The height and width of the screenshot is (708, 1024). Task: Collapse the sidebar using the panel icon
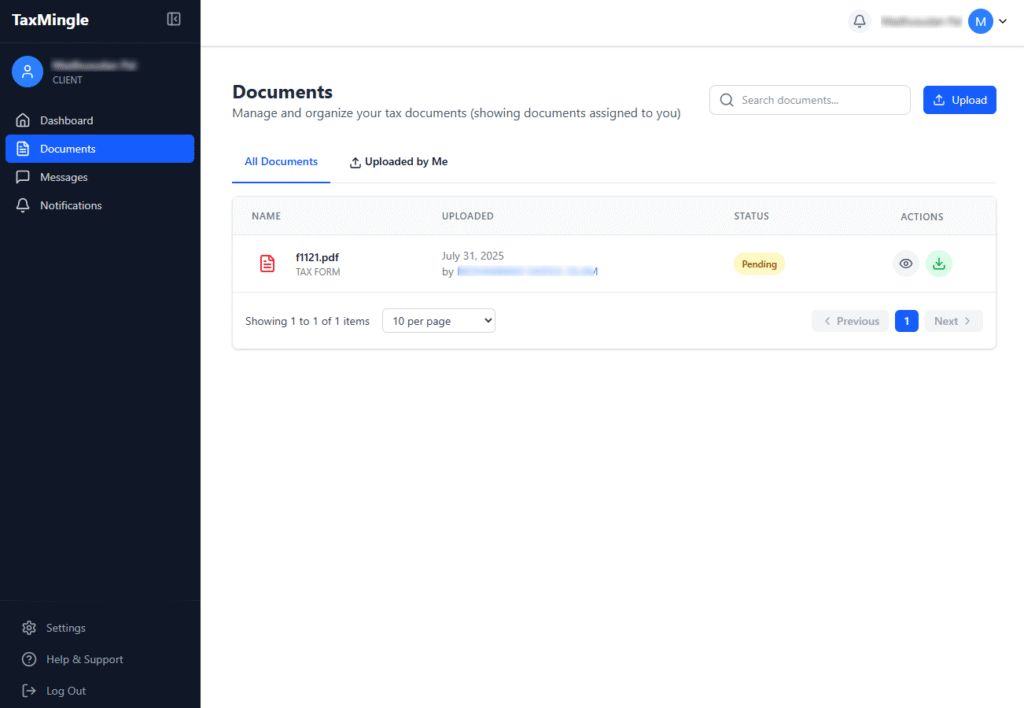(174, 19)
